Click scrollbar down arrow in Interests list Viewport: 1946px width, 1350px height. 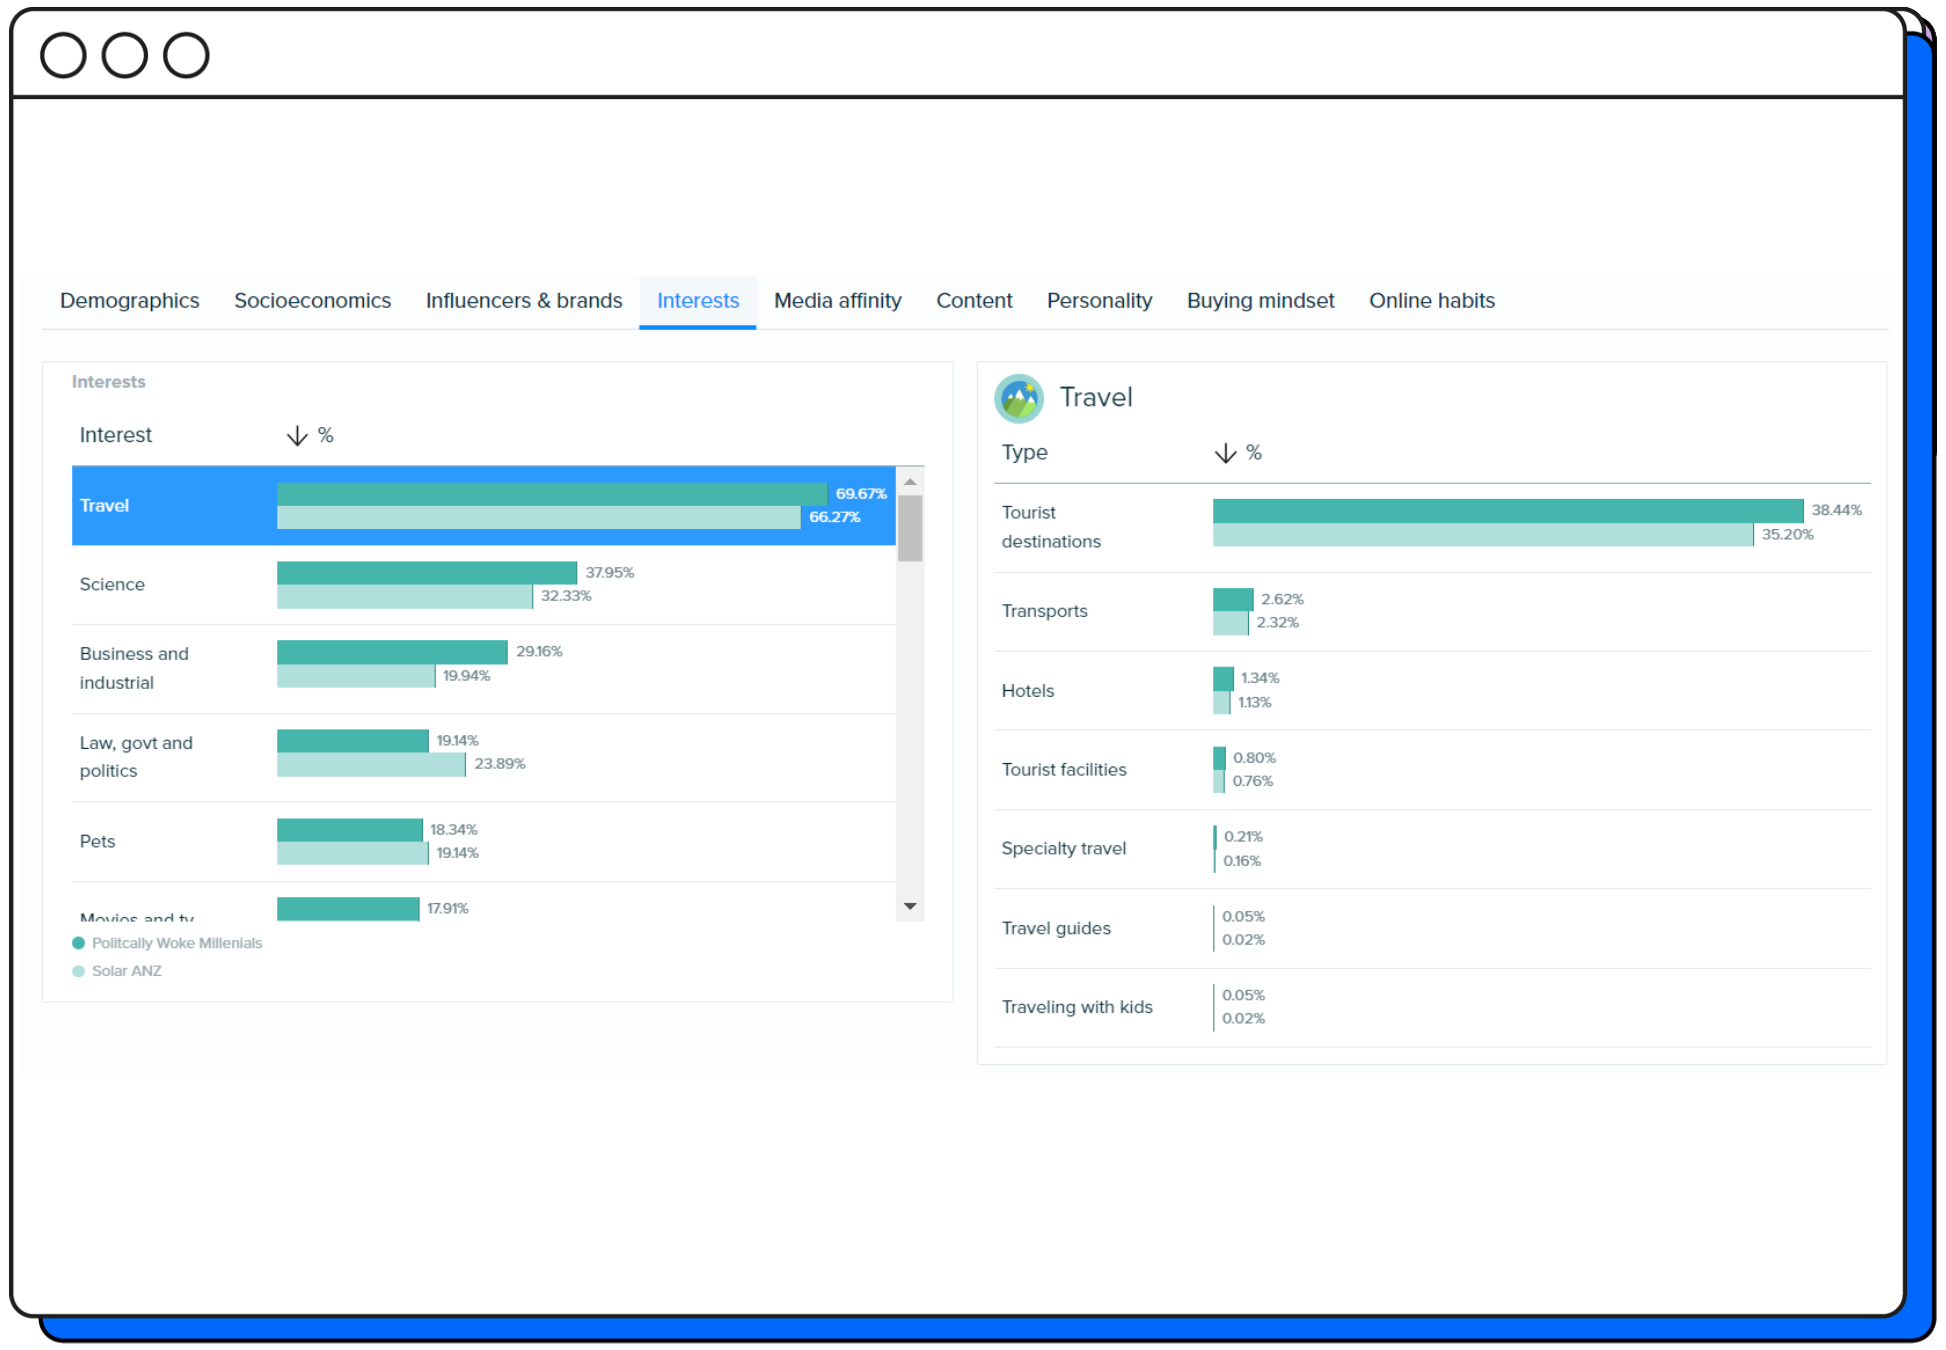pyautogui.click(x=910, y=906)
